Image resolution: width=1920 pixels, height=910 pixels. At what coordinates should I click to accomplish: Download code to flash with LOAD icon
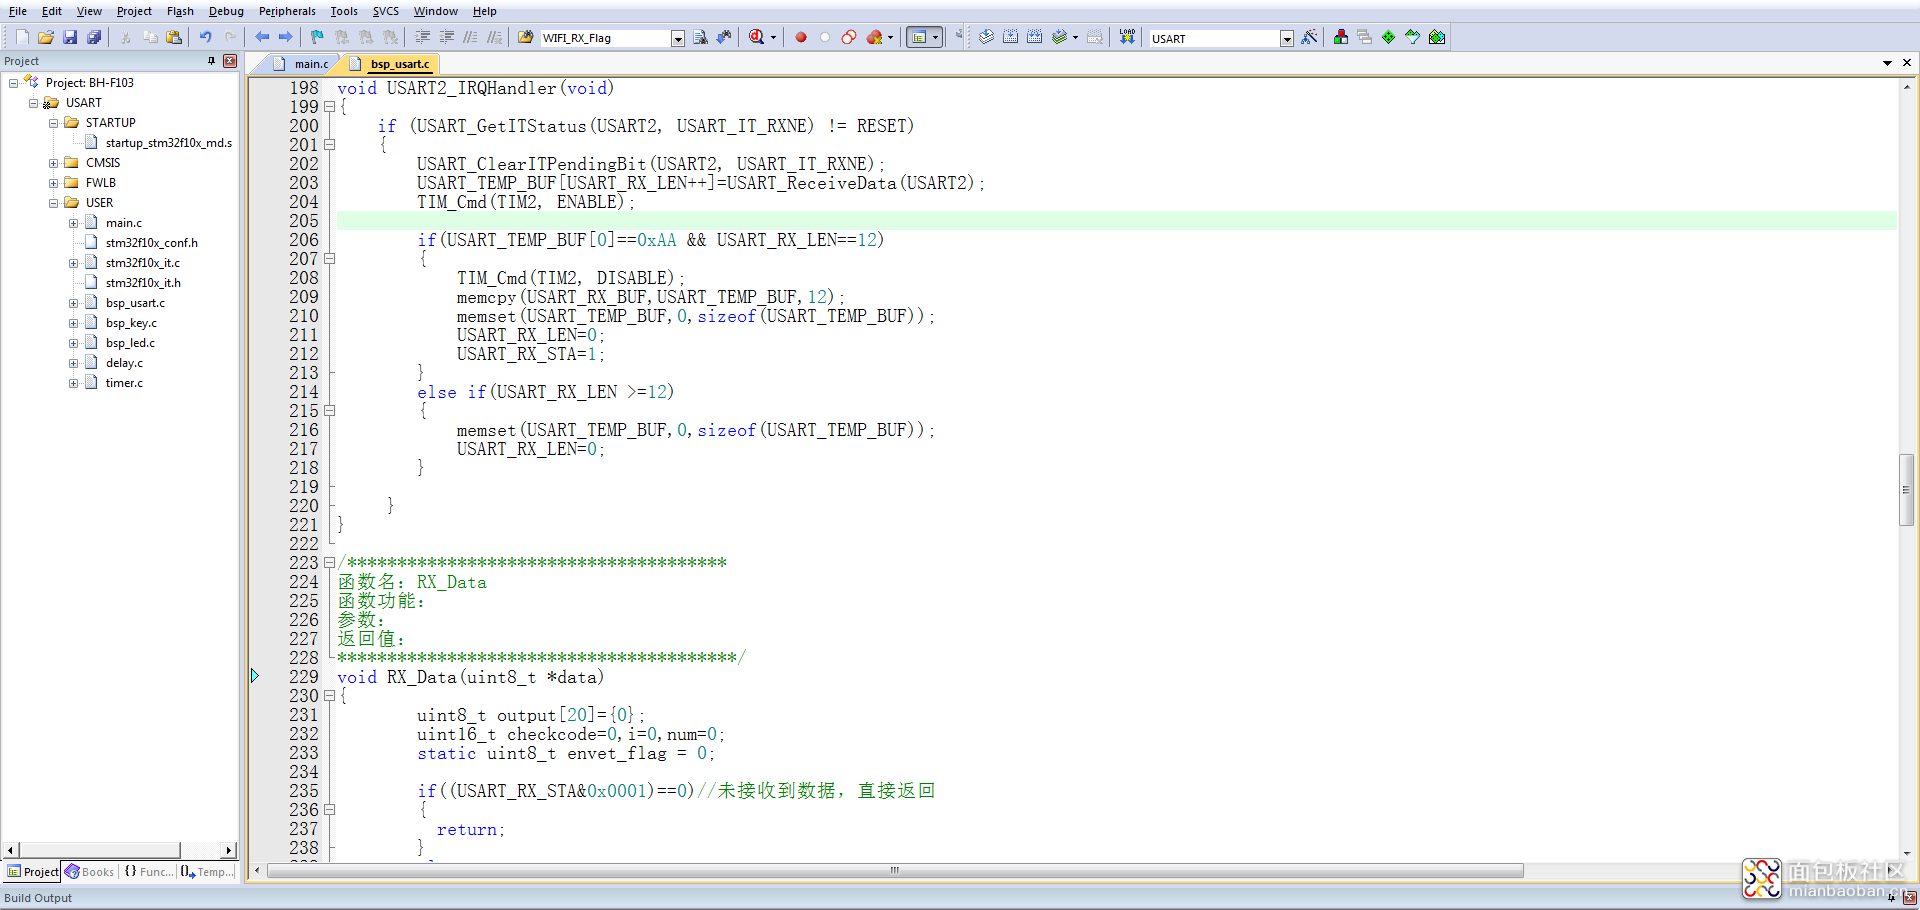pos(1128,37)
